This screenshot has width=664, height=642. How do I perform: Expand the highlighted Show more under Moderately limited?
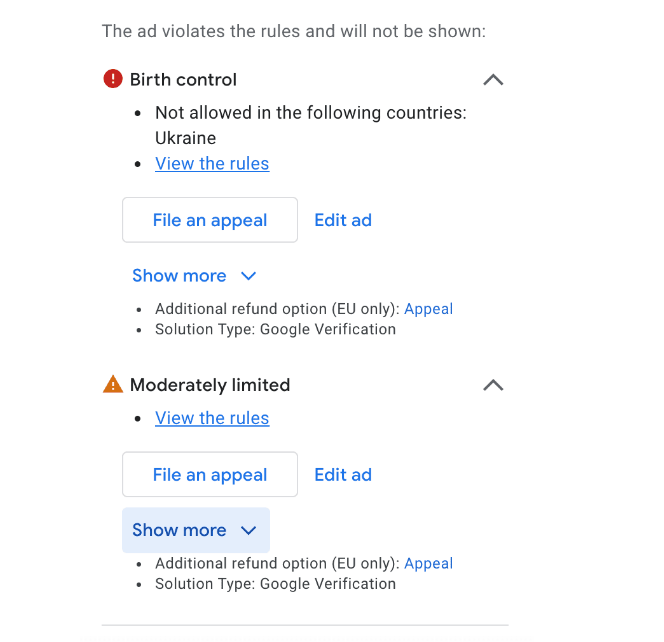pos(196,530)
